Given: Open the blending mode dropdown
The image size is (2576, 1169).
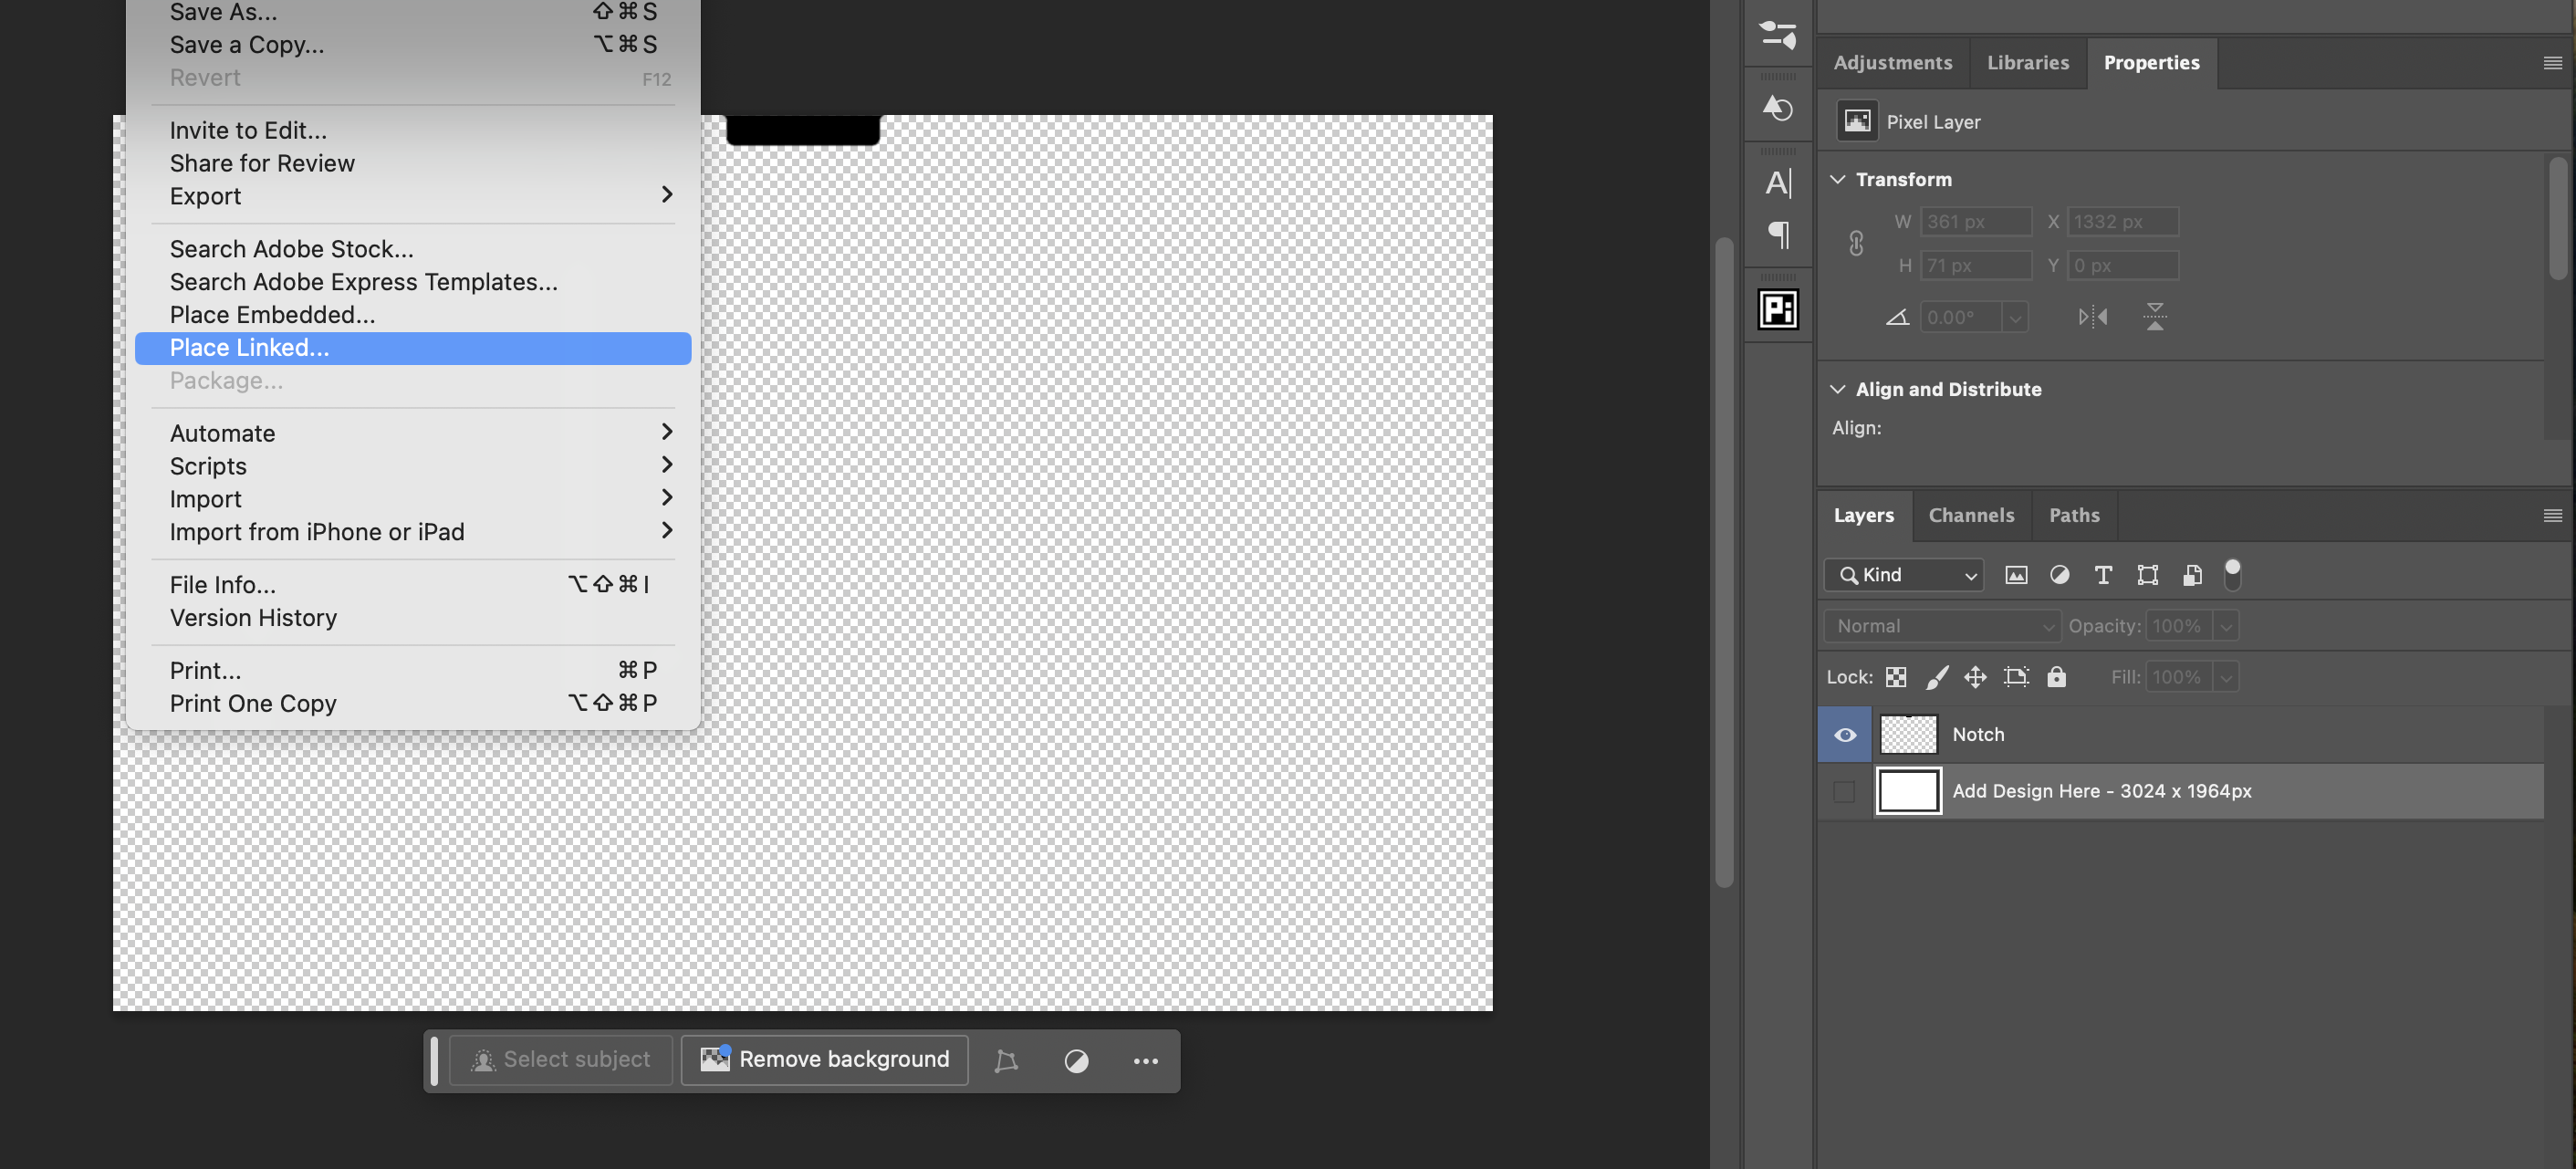Looking at the screenshot, I should pyautogui.click(x=1940, y=625).
